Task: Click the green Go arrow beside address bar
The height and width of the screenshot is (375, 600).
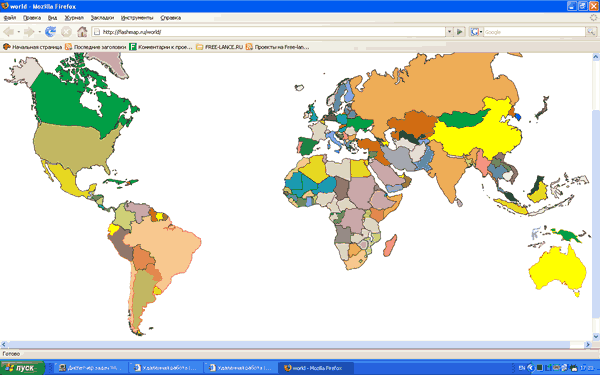Action: pos(460,32)
